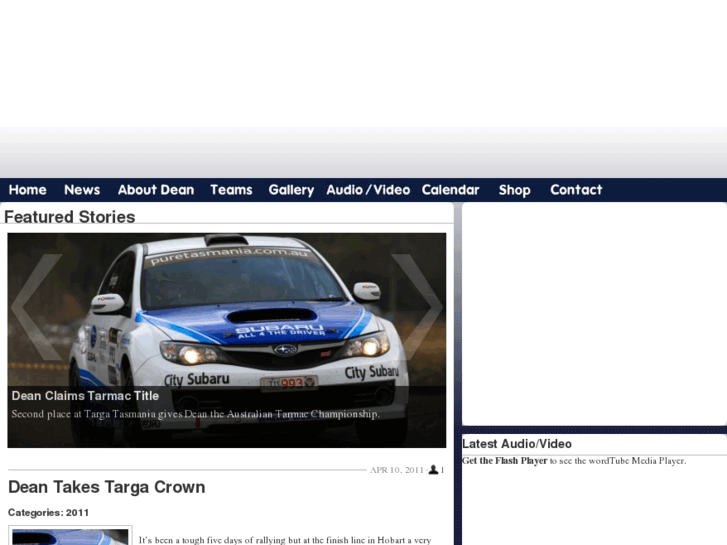Select the Teams menu item

point(231,190)
